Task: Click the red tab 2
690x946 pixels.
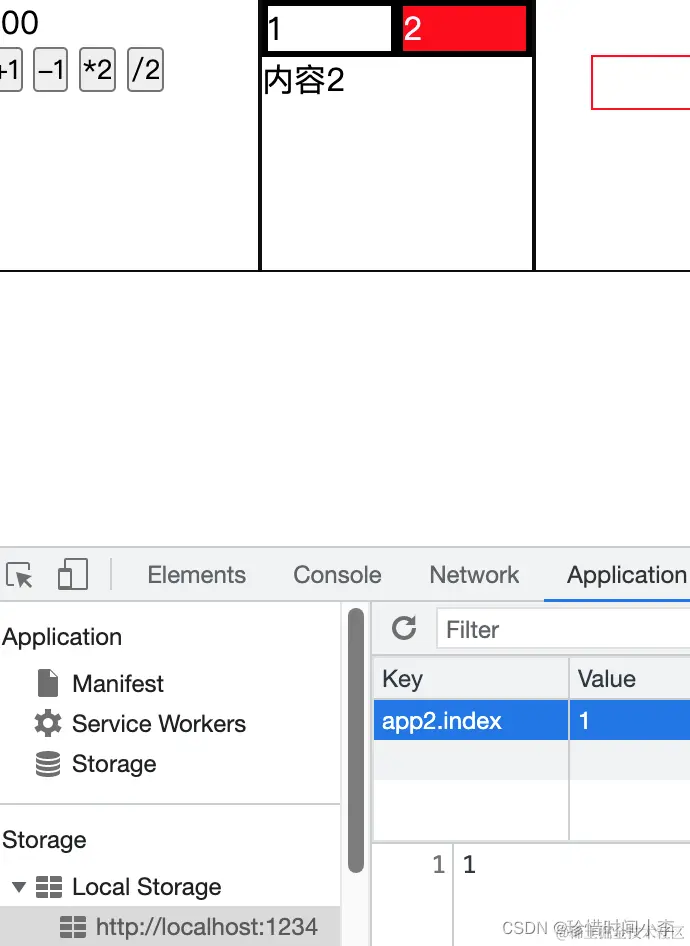Action: tap(464, 29)
